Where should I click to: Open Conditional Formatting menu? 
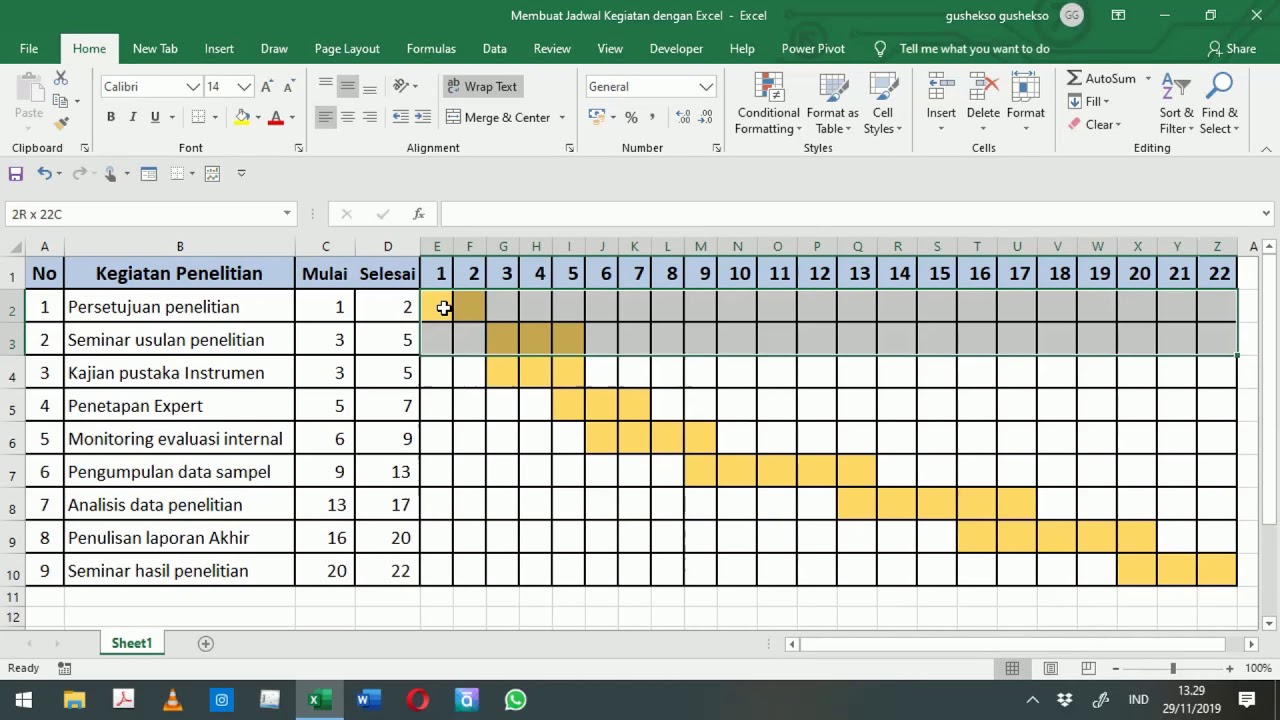[x=768, y=104]
